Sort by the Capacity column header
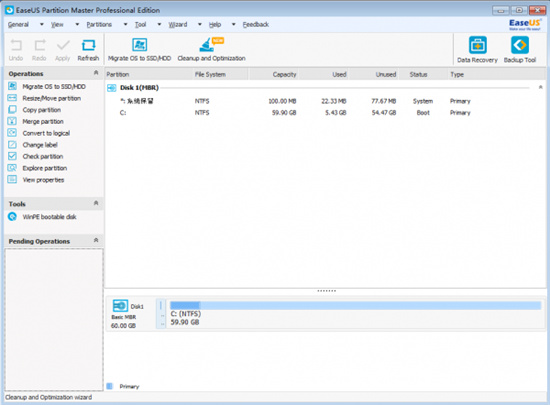 [x=274, y=74]
